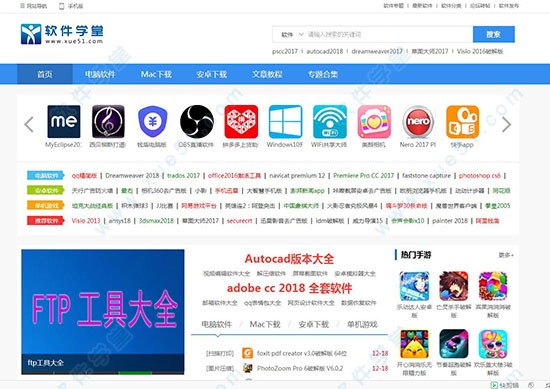This screenshot has height=389, width=550.
Task: Open the 安卓下载 nav menu item
Action: click(212, 74)
